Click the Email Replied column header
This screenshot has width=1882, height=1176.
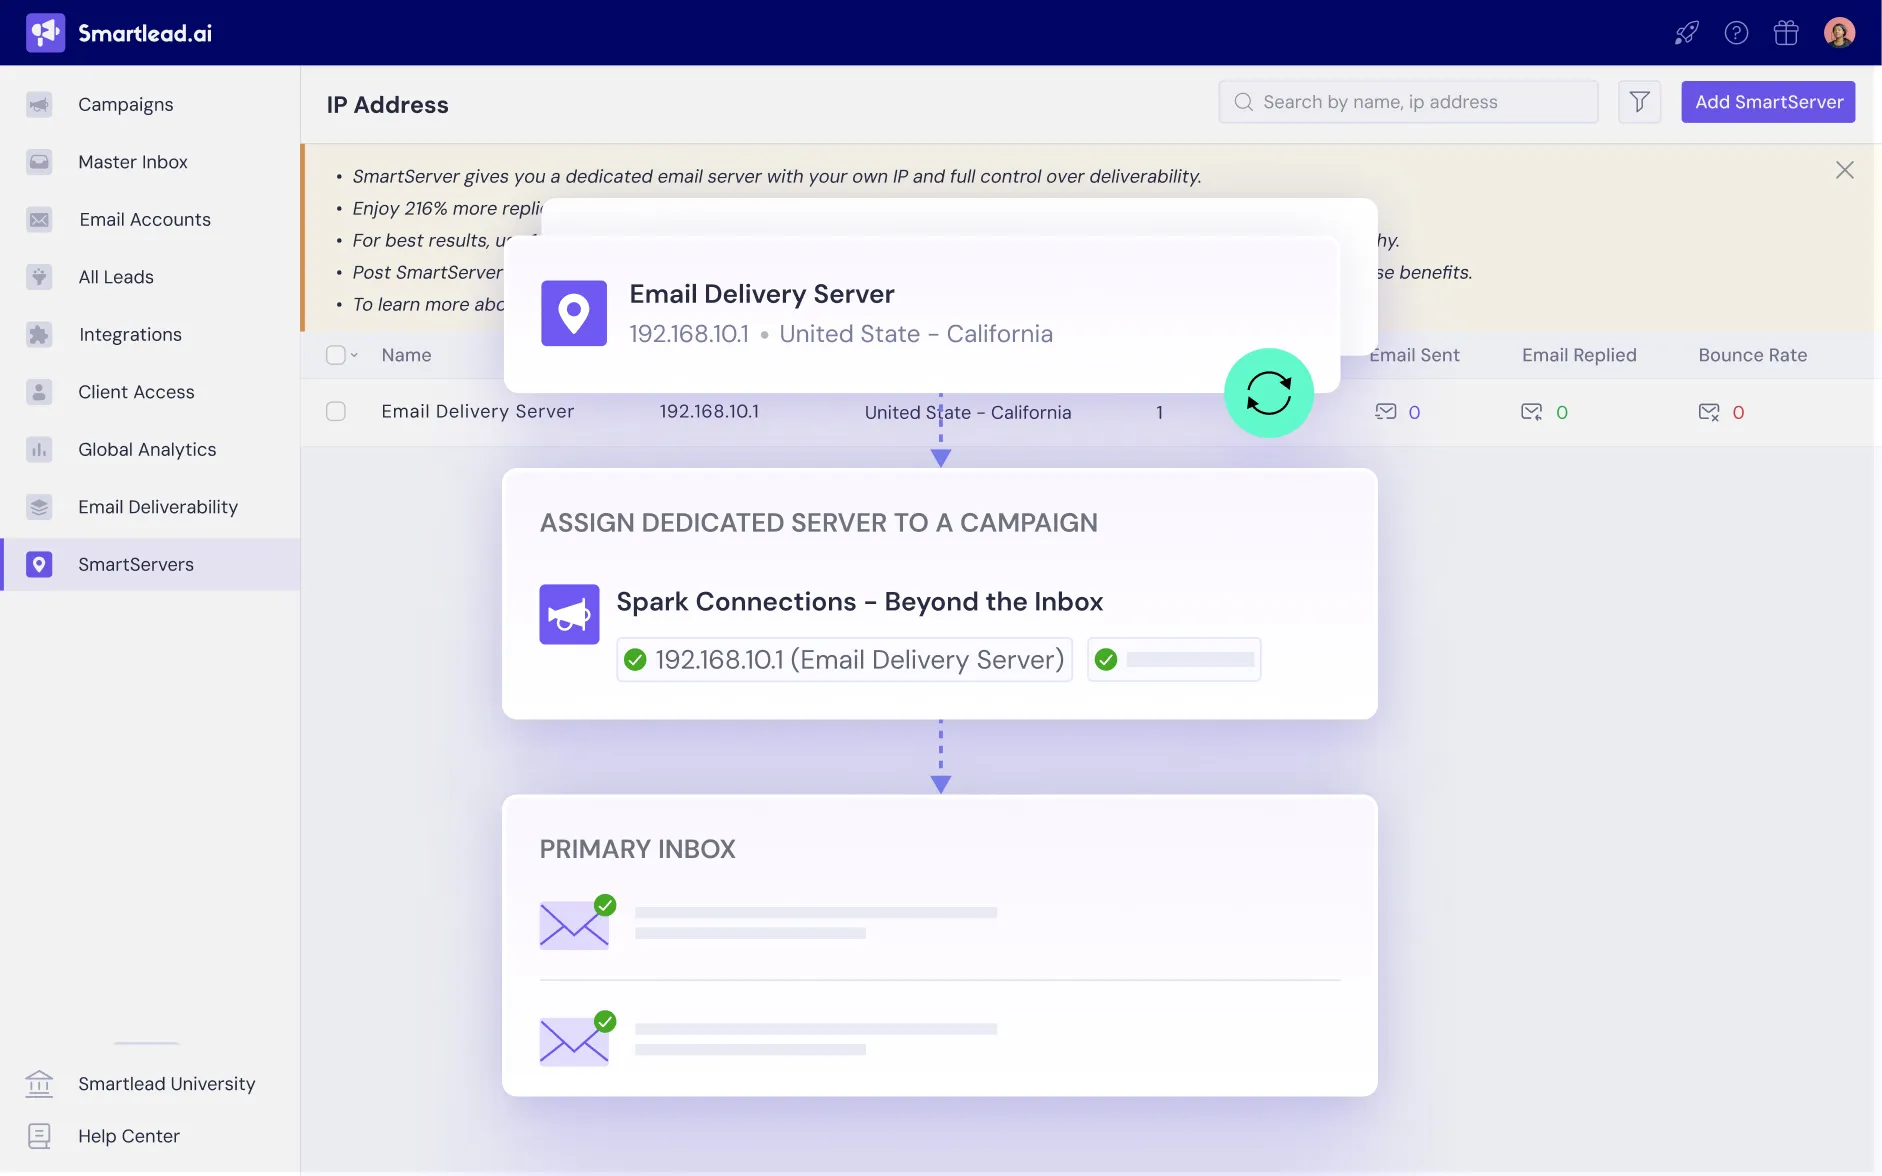point(1579,355)
